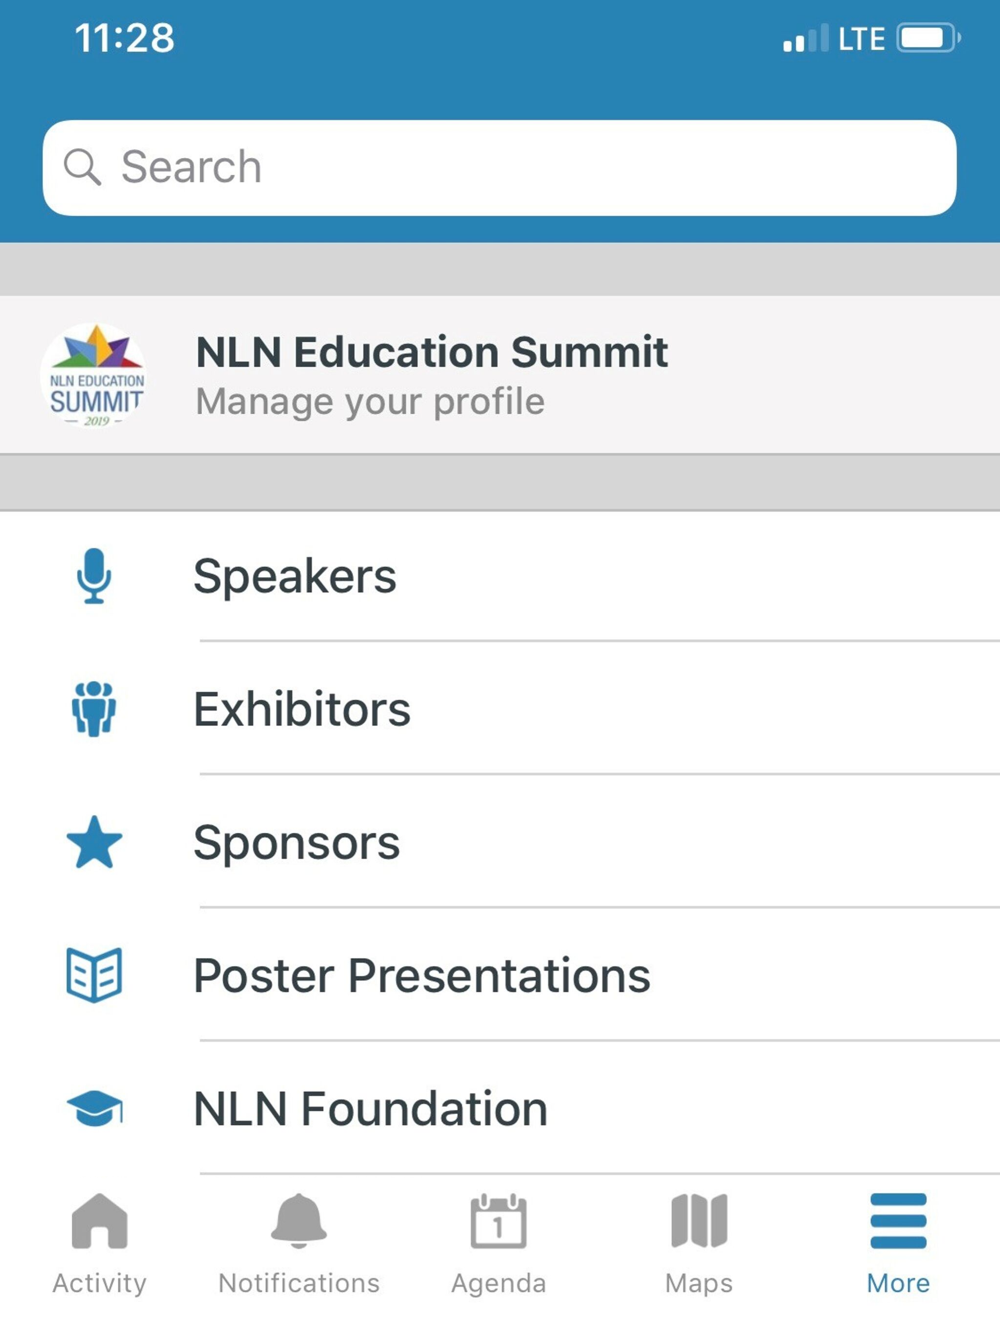Tap the Sponsors star icon

click(94, 842)
